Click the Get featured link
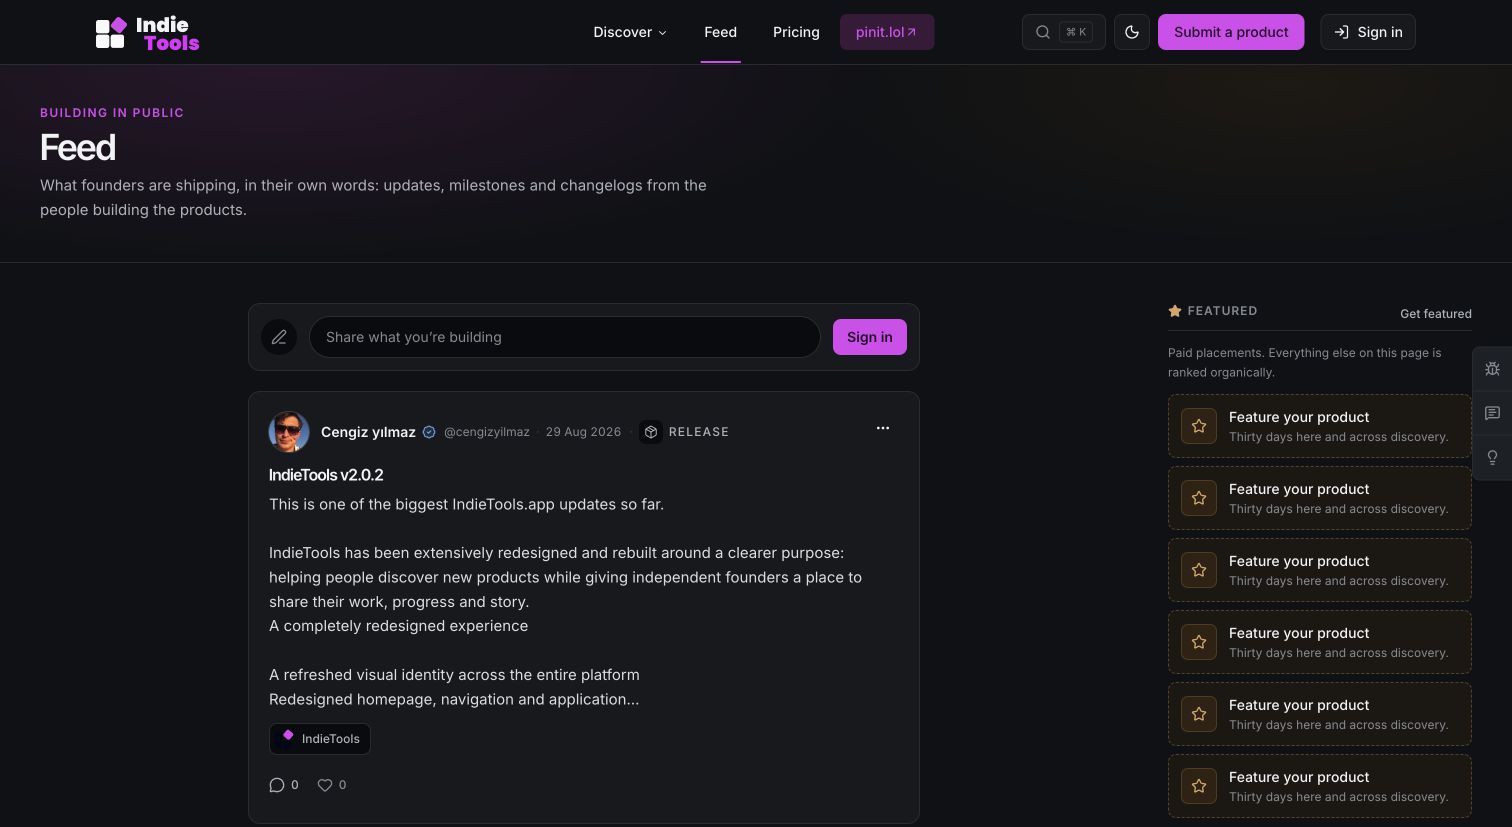Screen dimensions: 1512x827 (1436, 314)
